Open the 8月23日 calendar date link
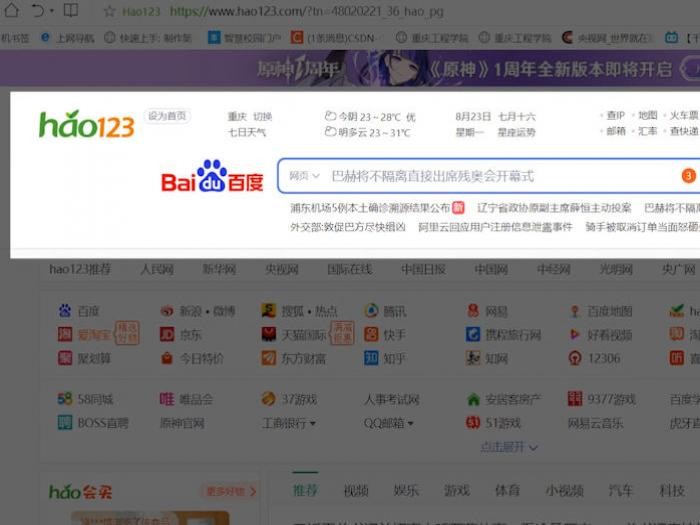This screenshot has height=525, width=700. [x=473, y=117]
